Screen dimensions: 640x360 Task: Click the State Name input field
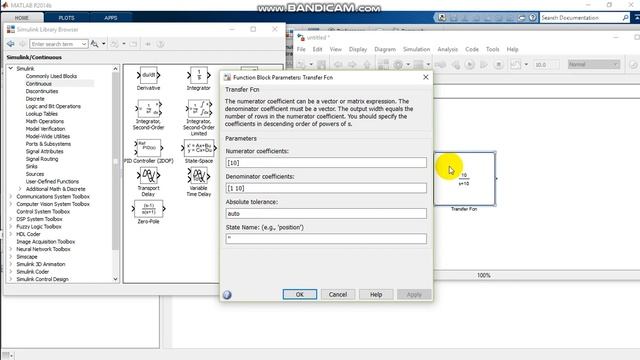coord(326,239)
